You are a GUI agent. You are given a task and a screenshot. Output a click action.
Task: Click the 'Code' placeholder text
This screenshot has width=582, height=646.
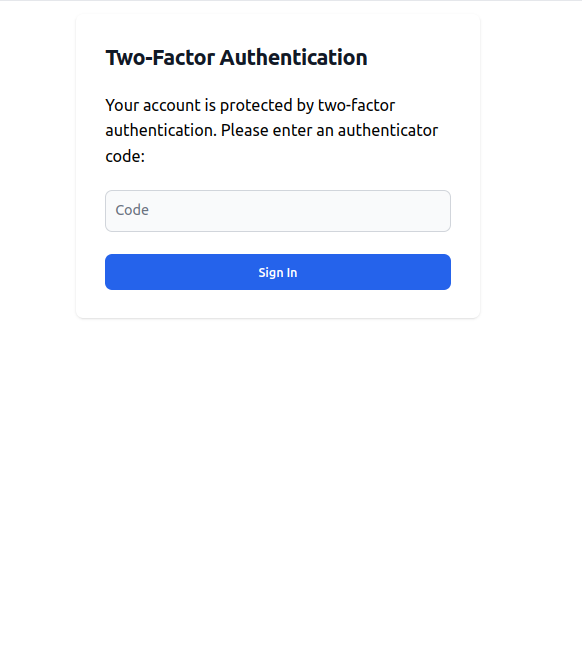click(x=132, y=210)
